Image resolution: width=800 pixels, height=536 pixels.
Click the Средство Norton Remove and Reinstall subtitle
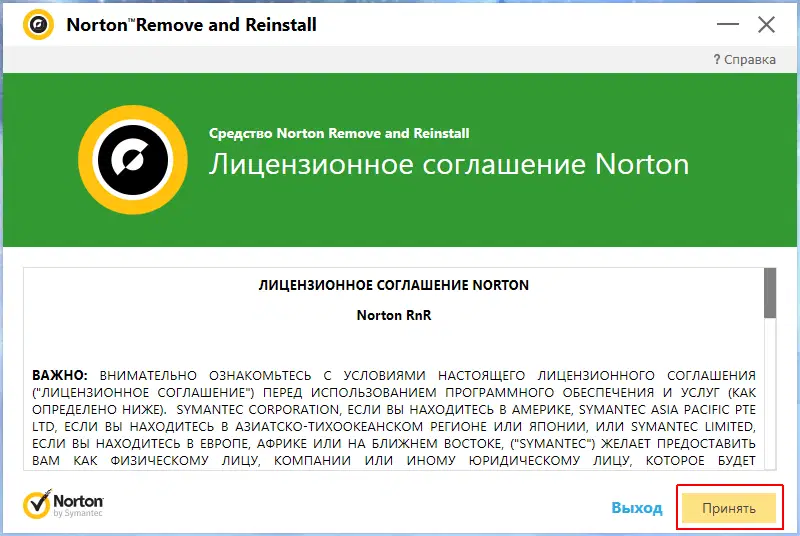tap(339, 134)
